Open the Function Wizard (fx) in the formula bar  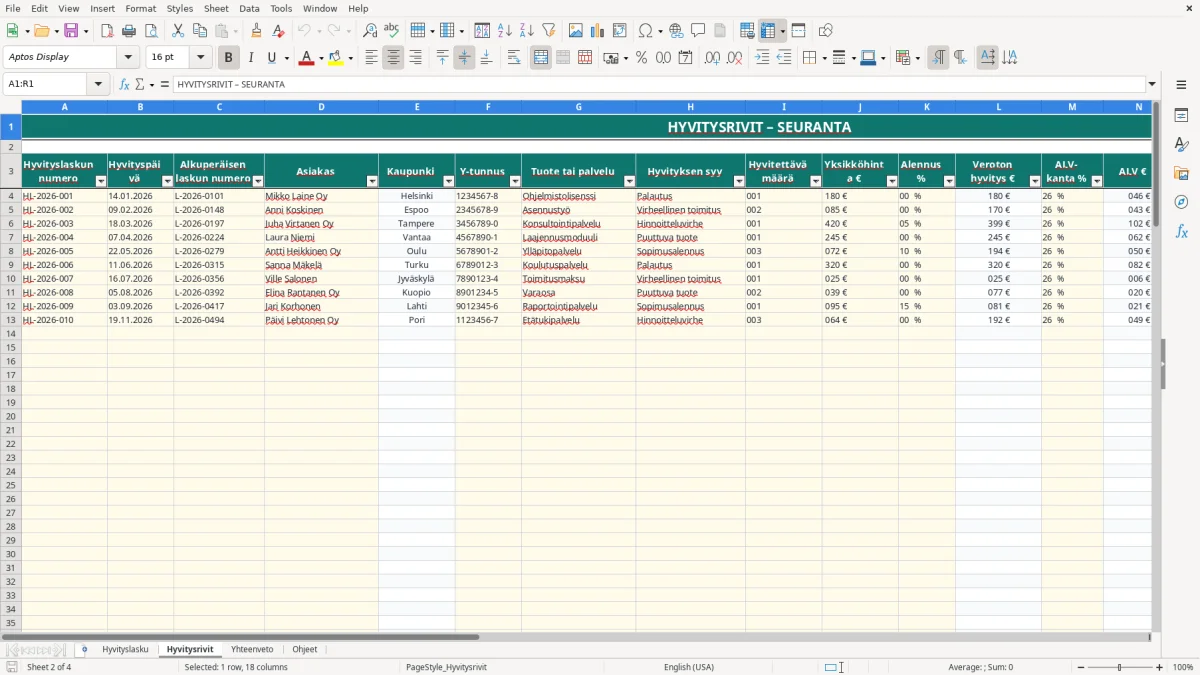124,84
